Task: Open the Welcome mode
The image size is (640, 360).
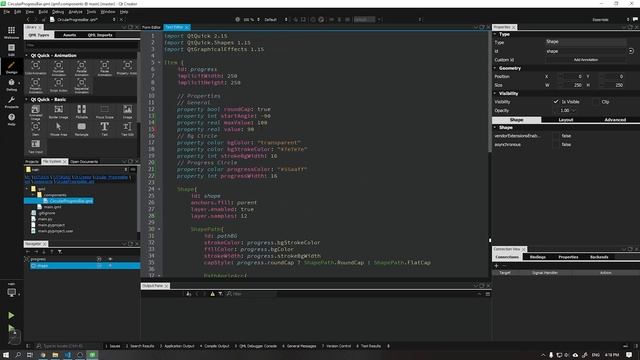Action: pyautogui.click(x=11, y=32)
